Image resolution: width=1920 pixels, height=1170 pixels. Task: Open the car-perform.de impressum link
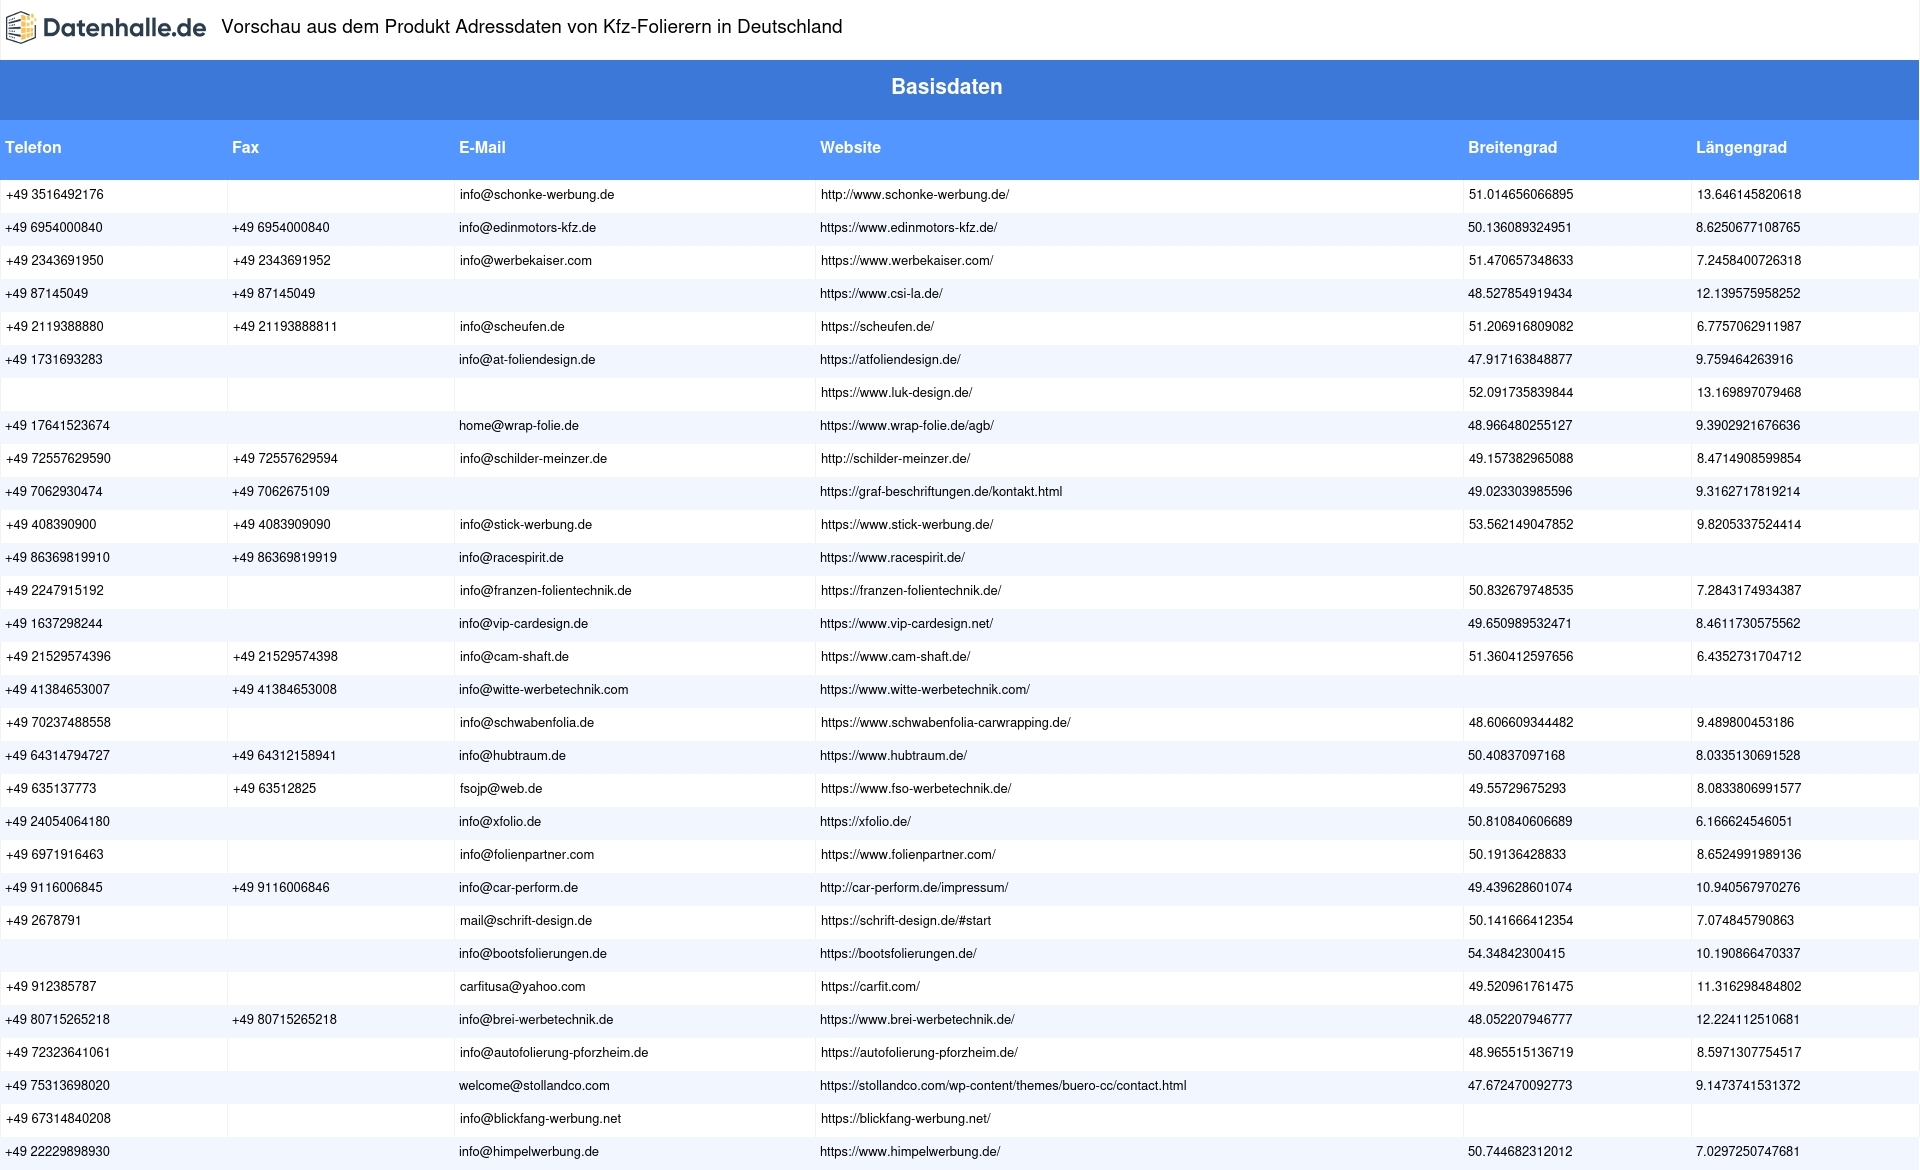914,888
